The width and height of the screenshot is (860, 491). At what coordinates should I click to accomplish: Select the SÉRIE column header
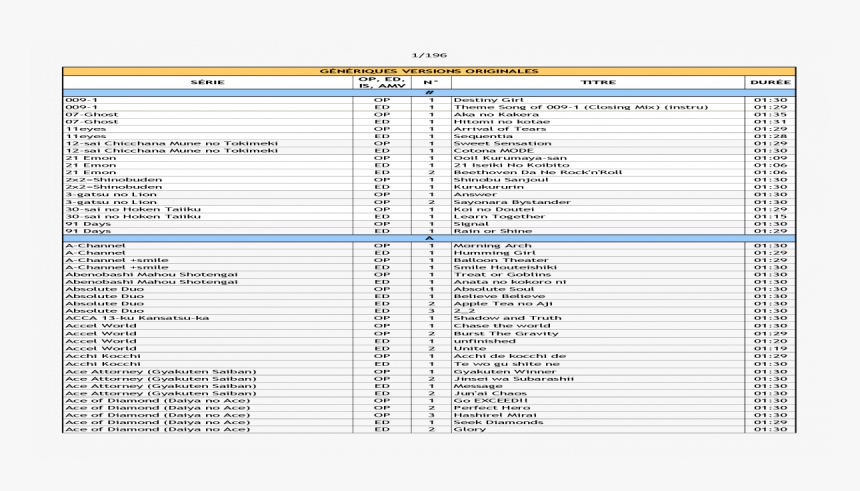click(207, 82)
